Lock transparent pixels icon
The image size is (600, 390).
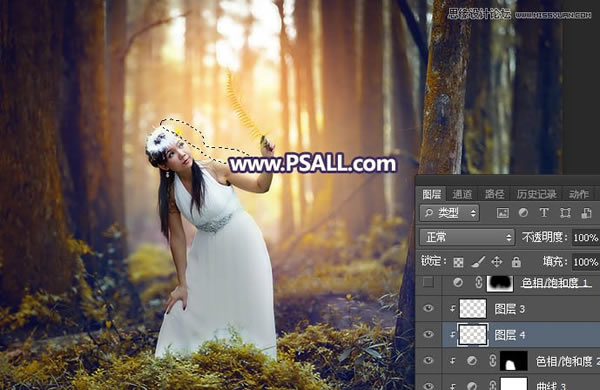click(458, 262)
